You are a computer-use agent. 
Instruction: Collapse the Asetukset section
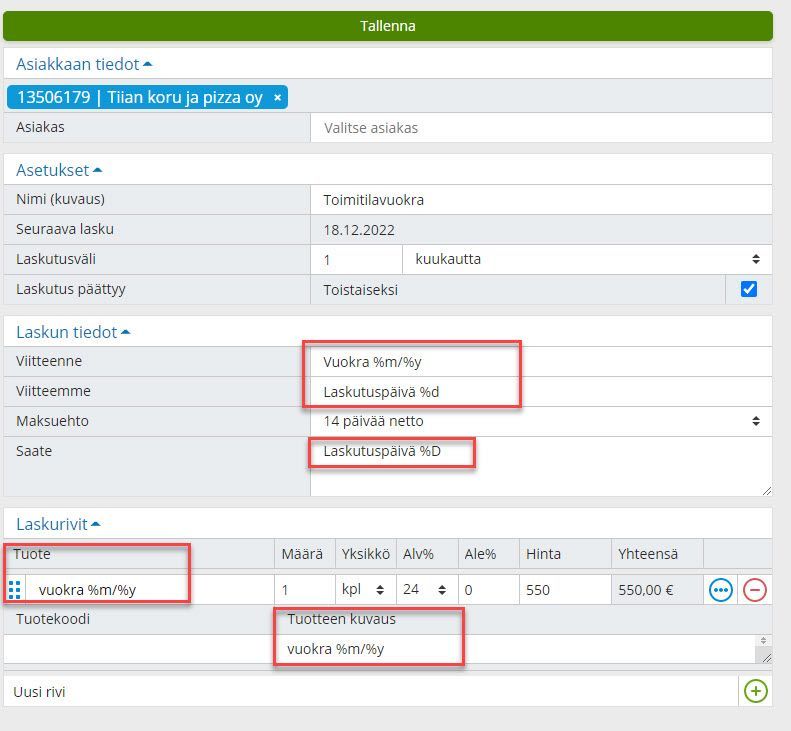(x=59, y=170)
